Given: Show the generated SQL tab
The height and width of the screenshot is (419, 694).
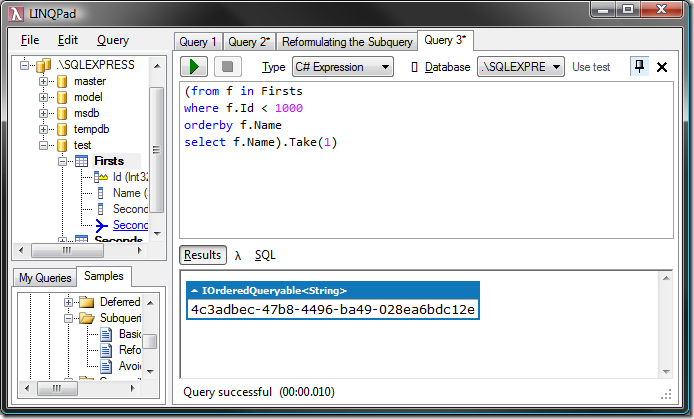Looking at the screenshot, I should [265, 255].
